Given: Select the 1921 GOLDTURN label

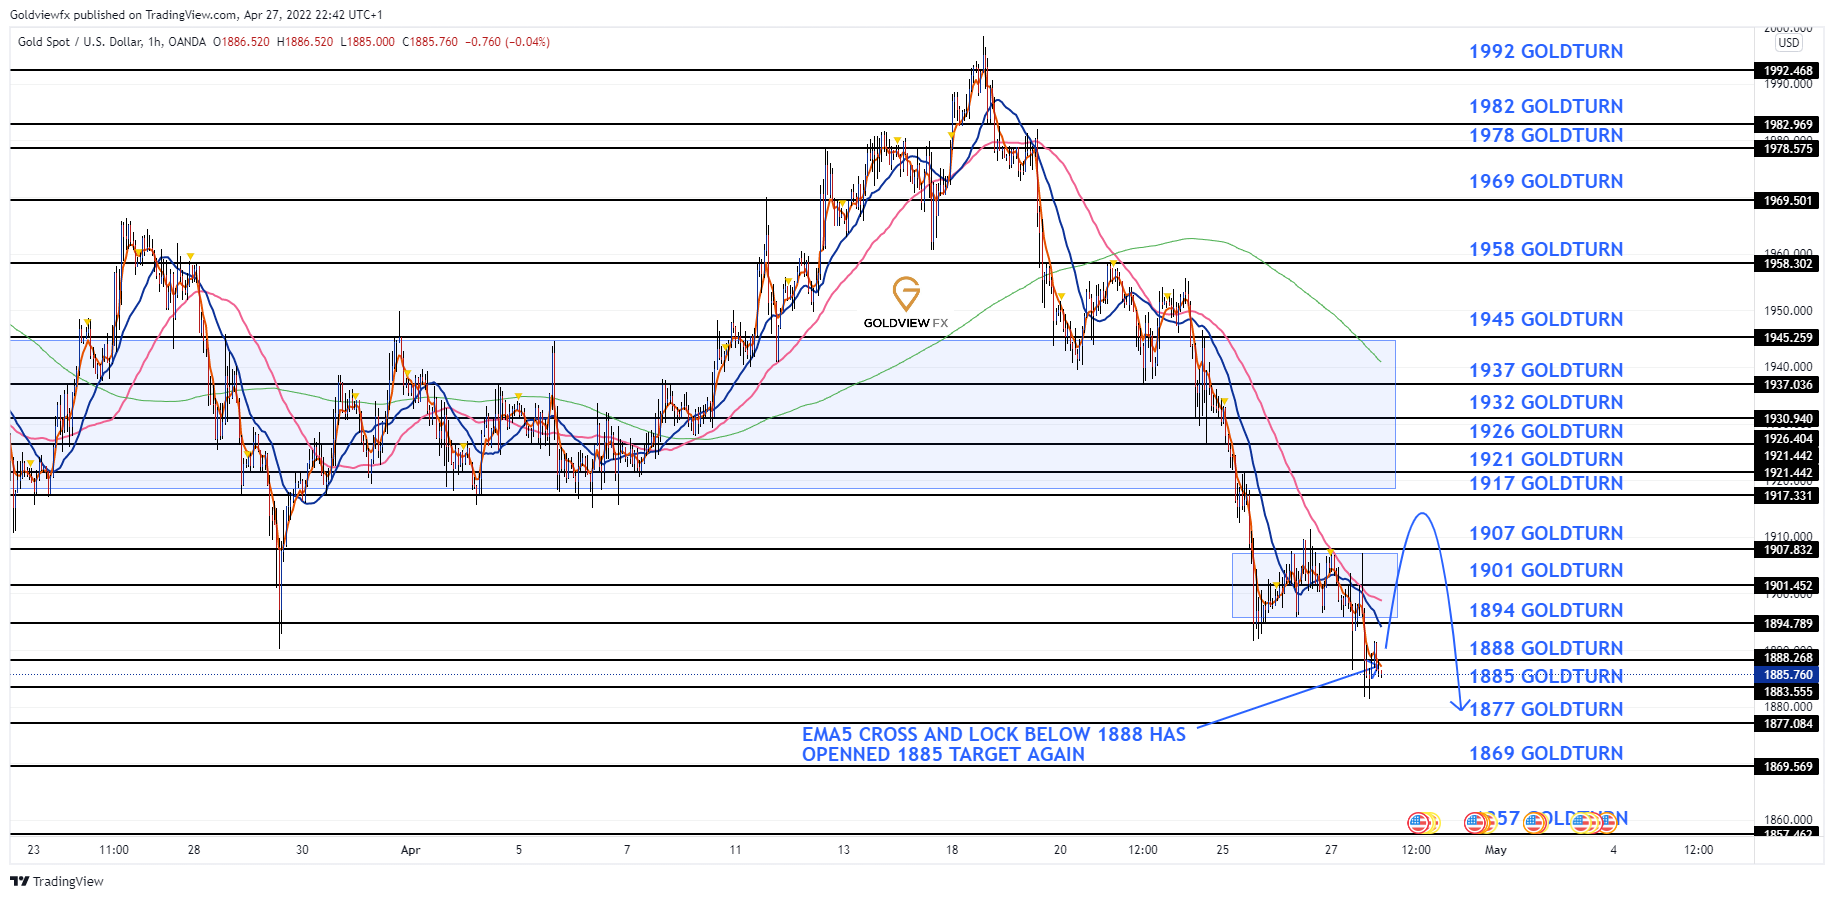Looking at the screenshot, I should [1546, 459].
